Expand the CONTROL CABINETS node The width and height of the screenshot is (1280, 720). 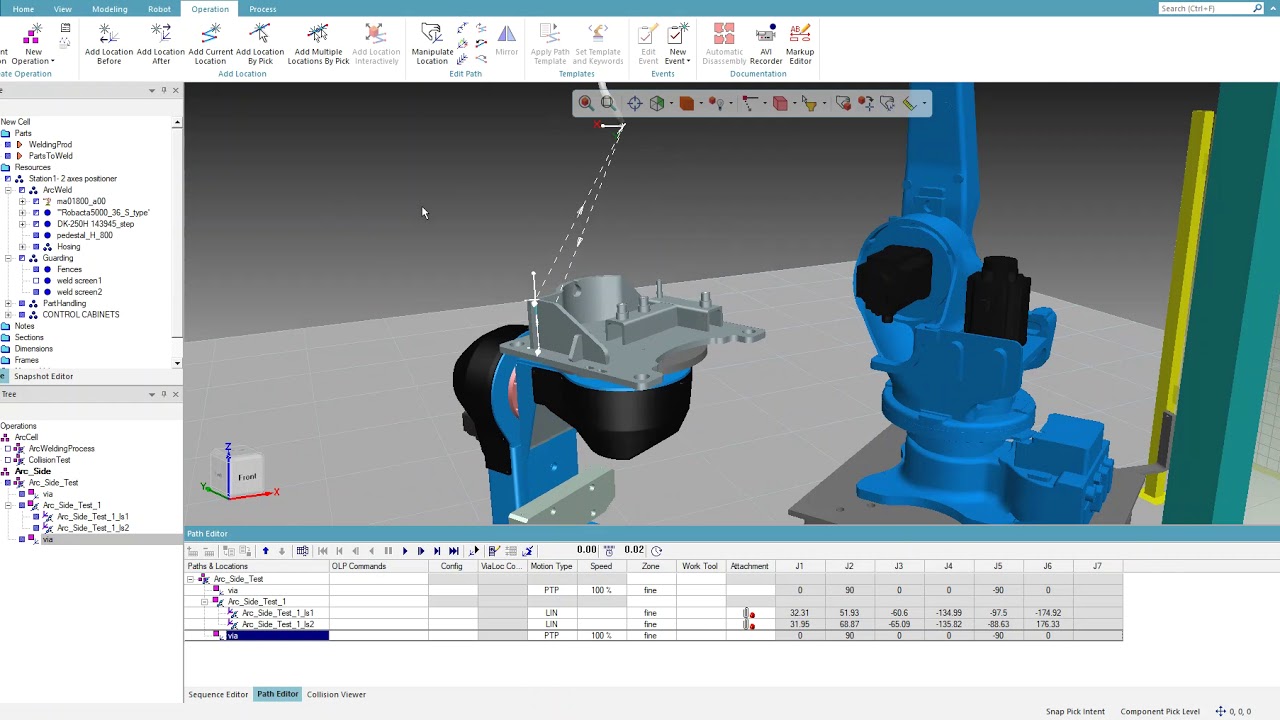pyautogui.click(x=8, y=315)
